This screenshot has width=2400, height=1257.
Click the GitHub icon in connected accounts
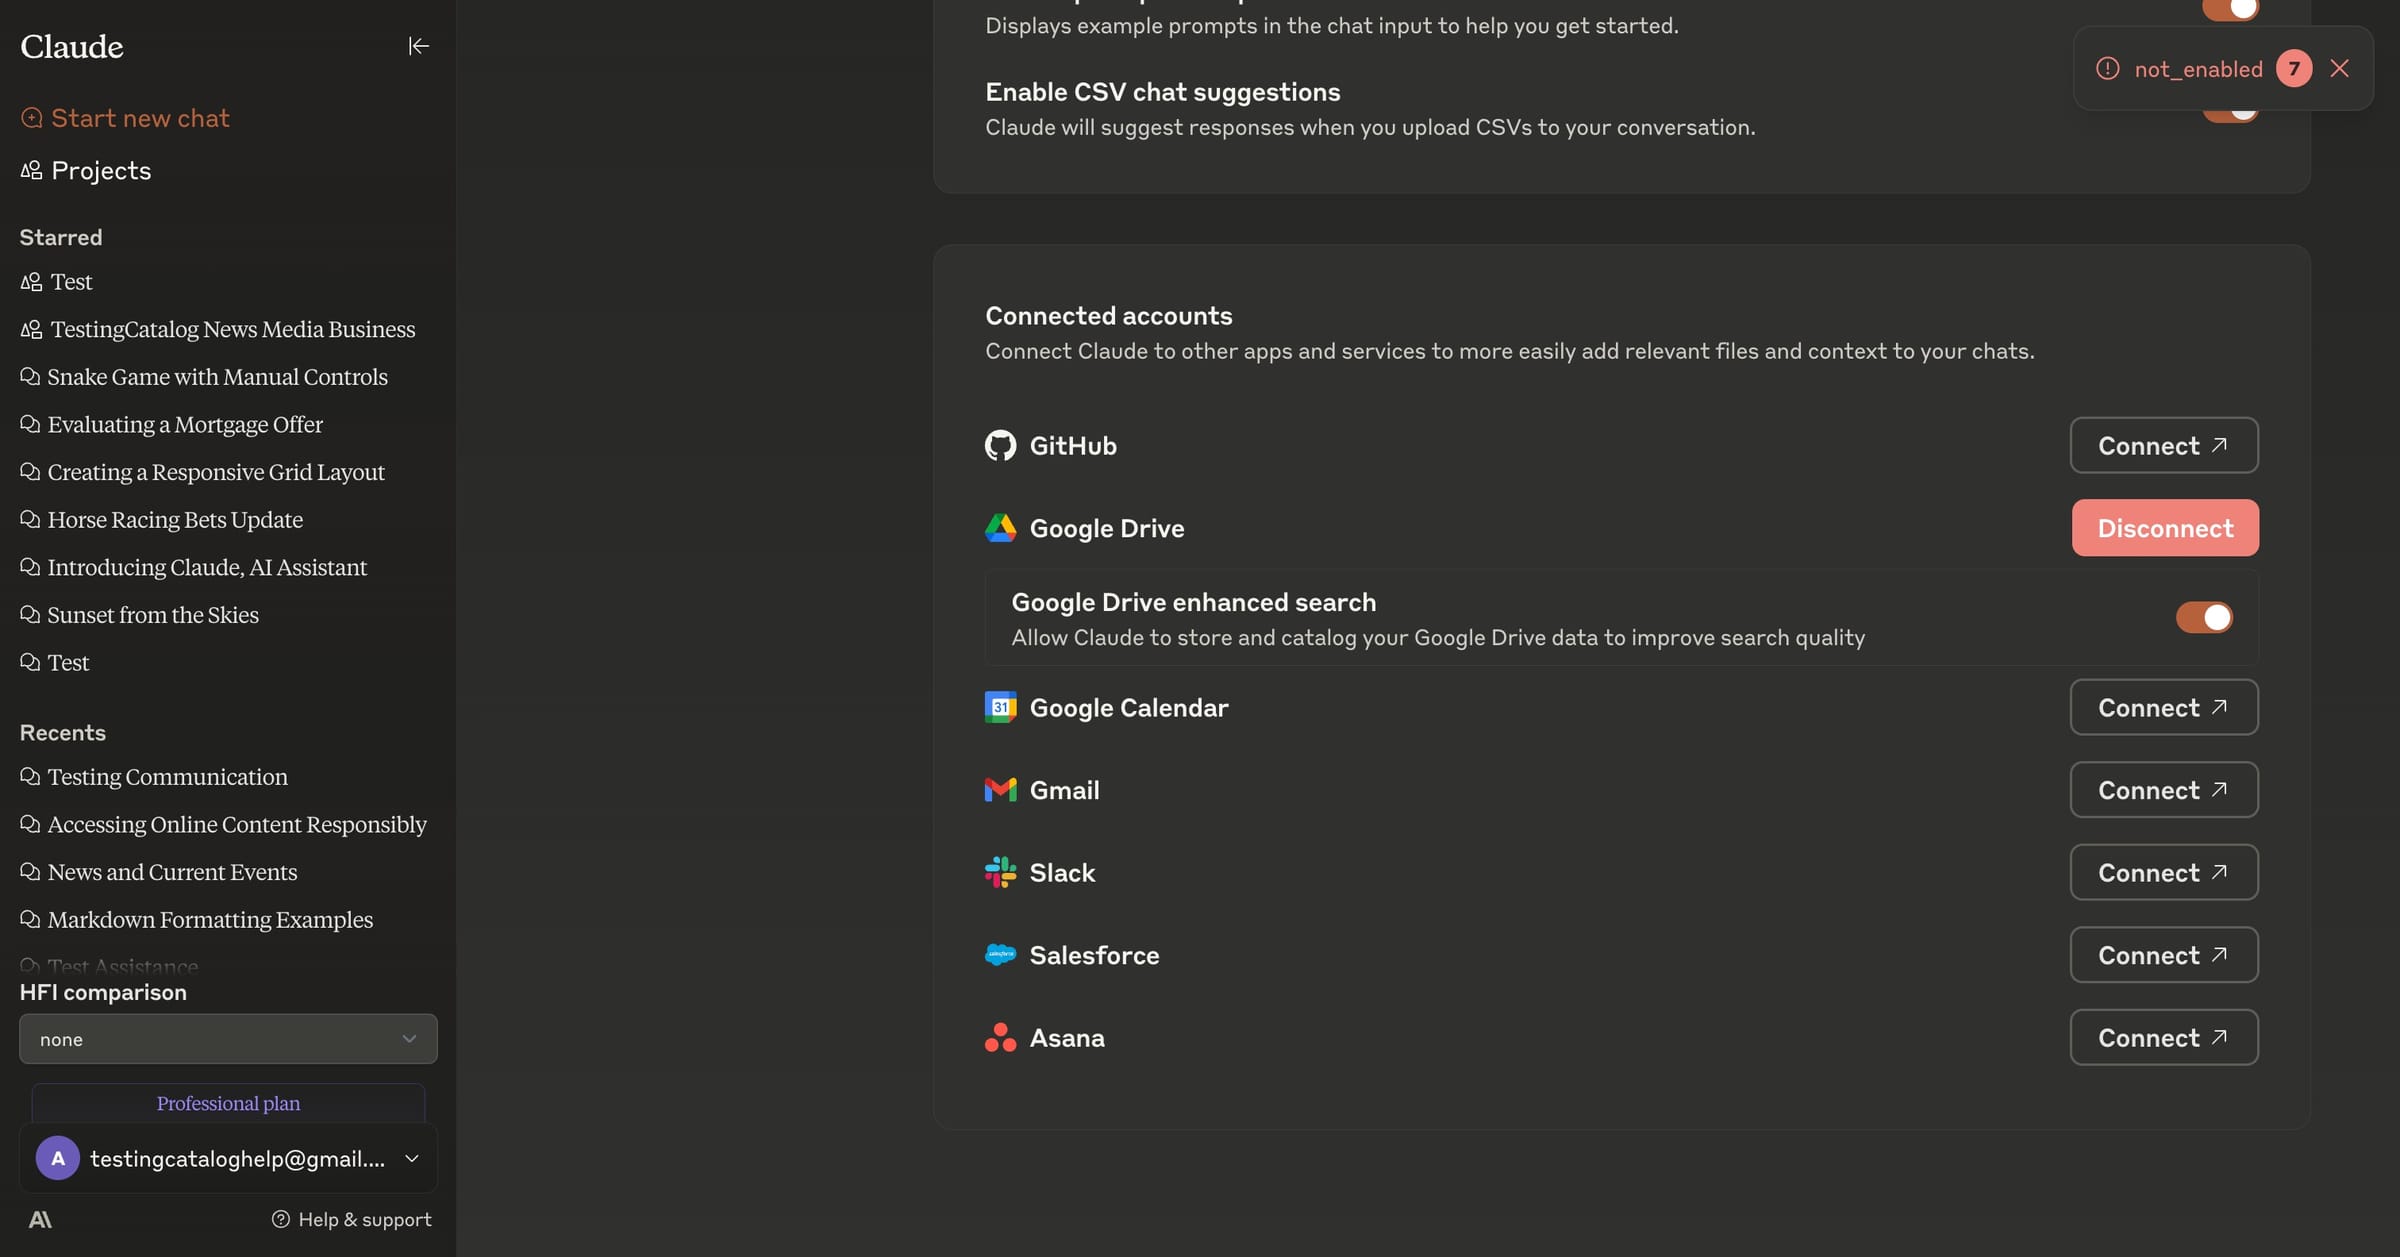[999, 445]
